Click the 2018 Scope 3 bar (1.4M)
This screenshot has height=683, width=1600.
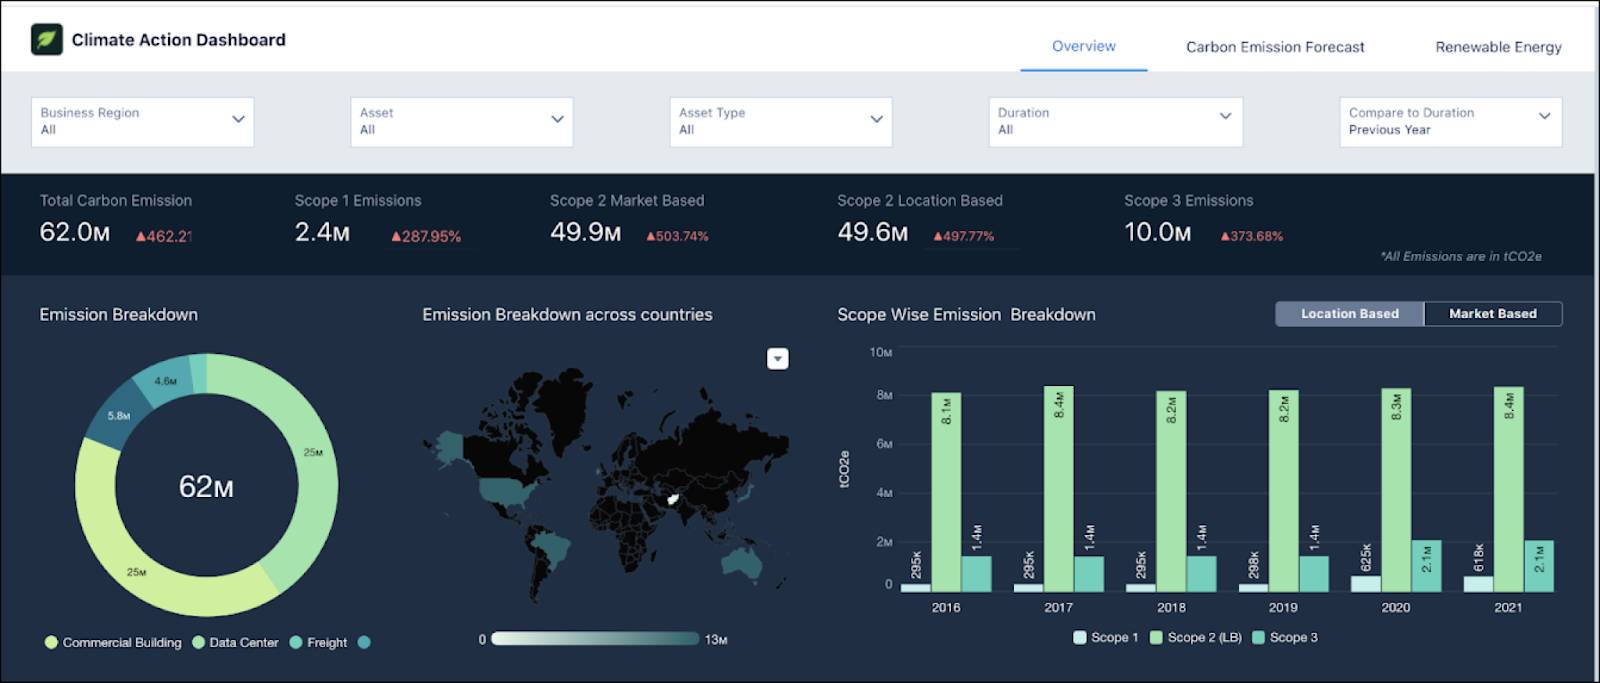[x=1201, y=574]
